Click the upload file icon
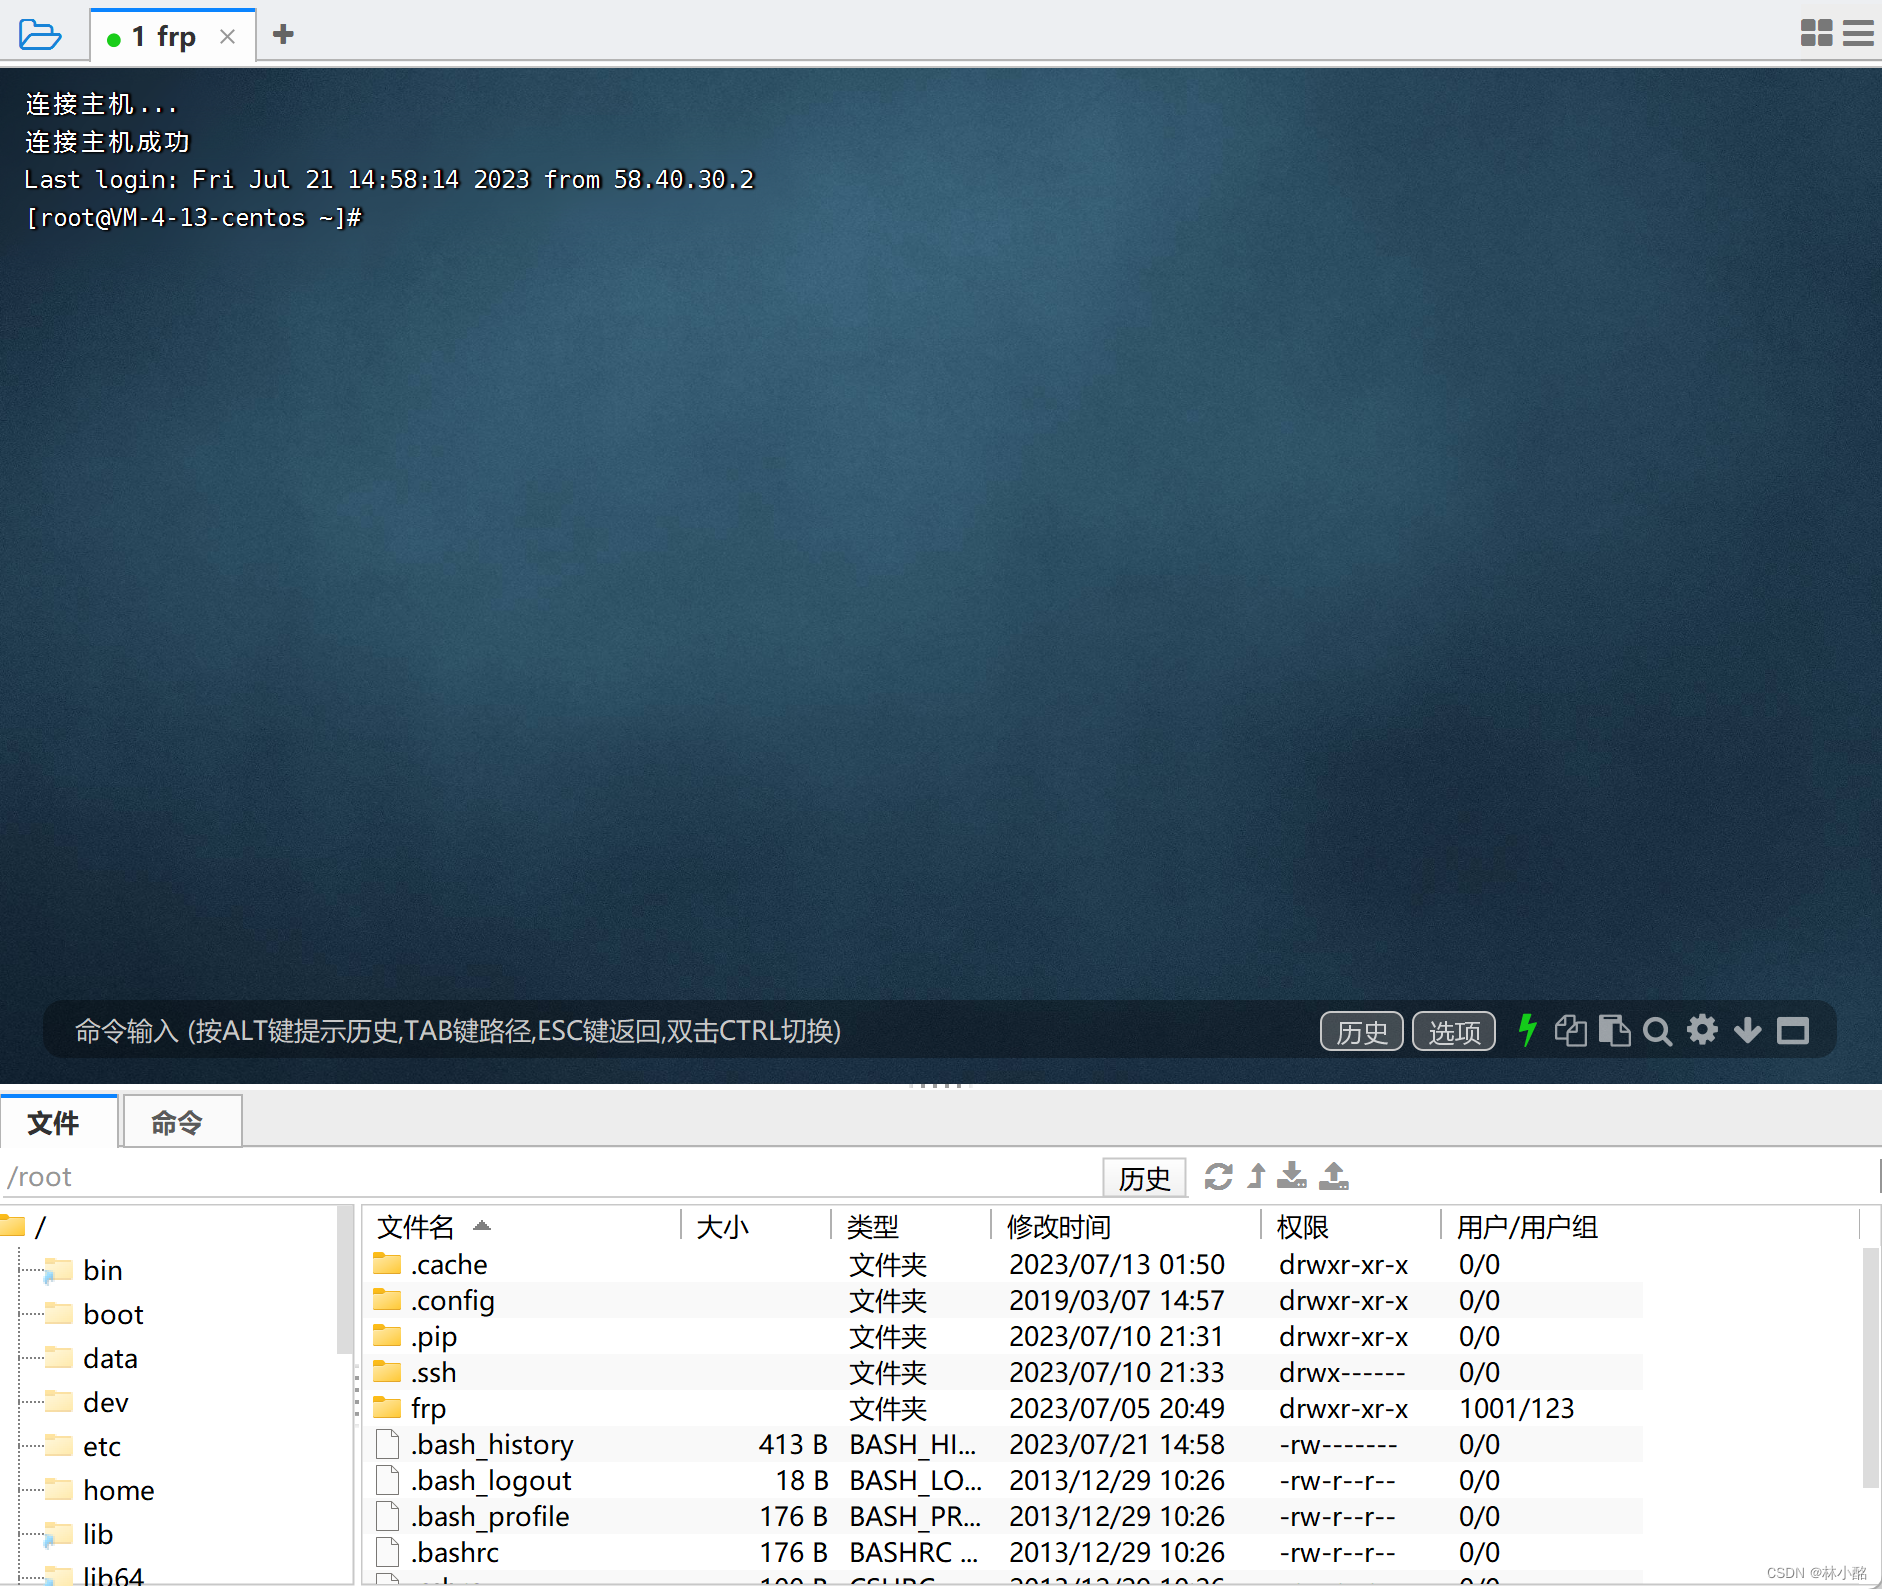This screenshot has height=1589, width=1882. [x=1334, y=1176]
